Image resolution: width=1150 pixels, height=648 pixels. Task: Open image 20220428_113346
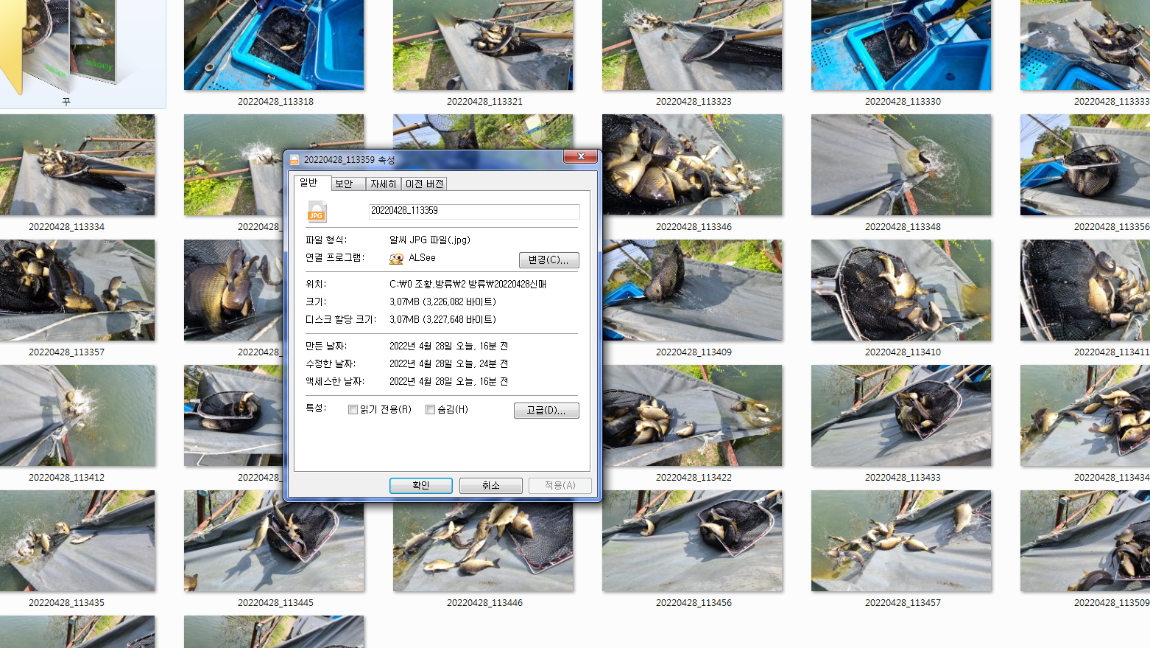point(691,165)
